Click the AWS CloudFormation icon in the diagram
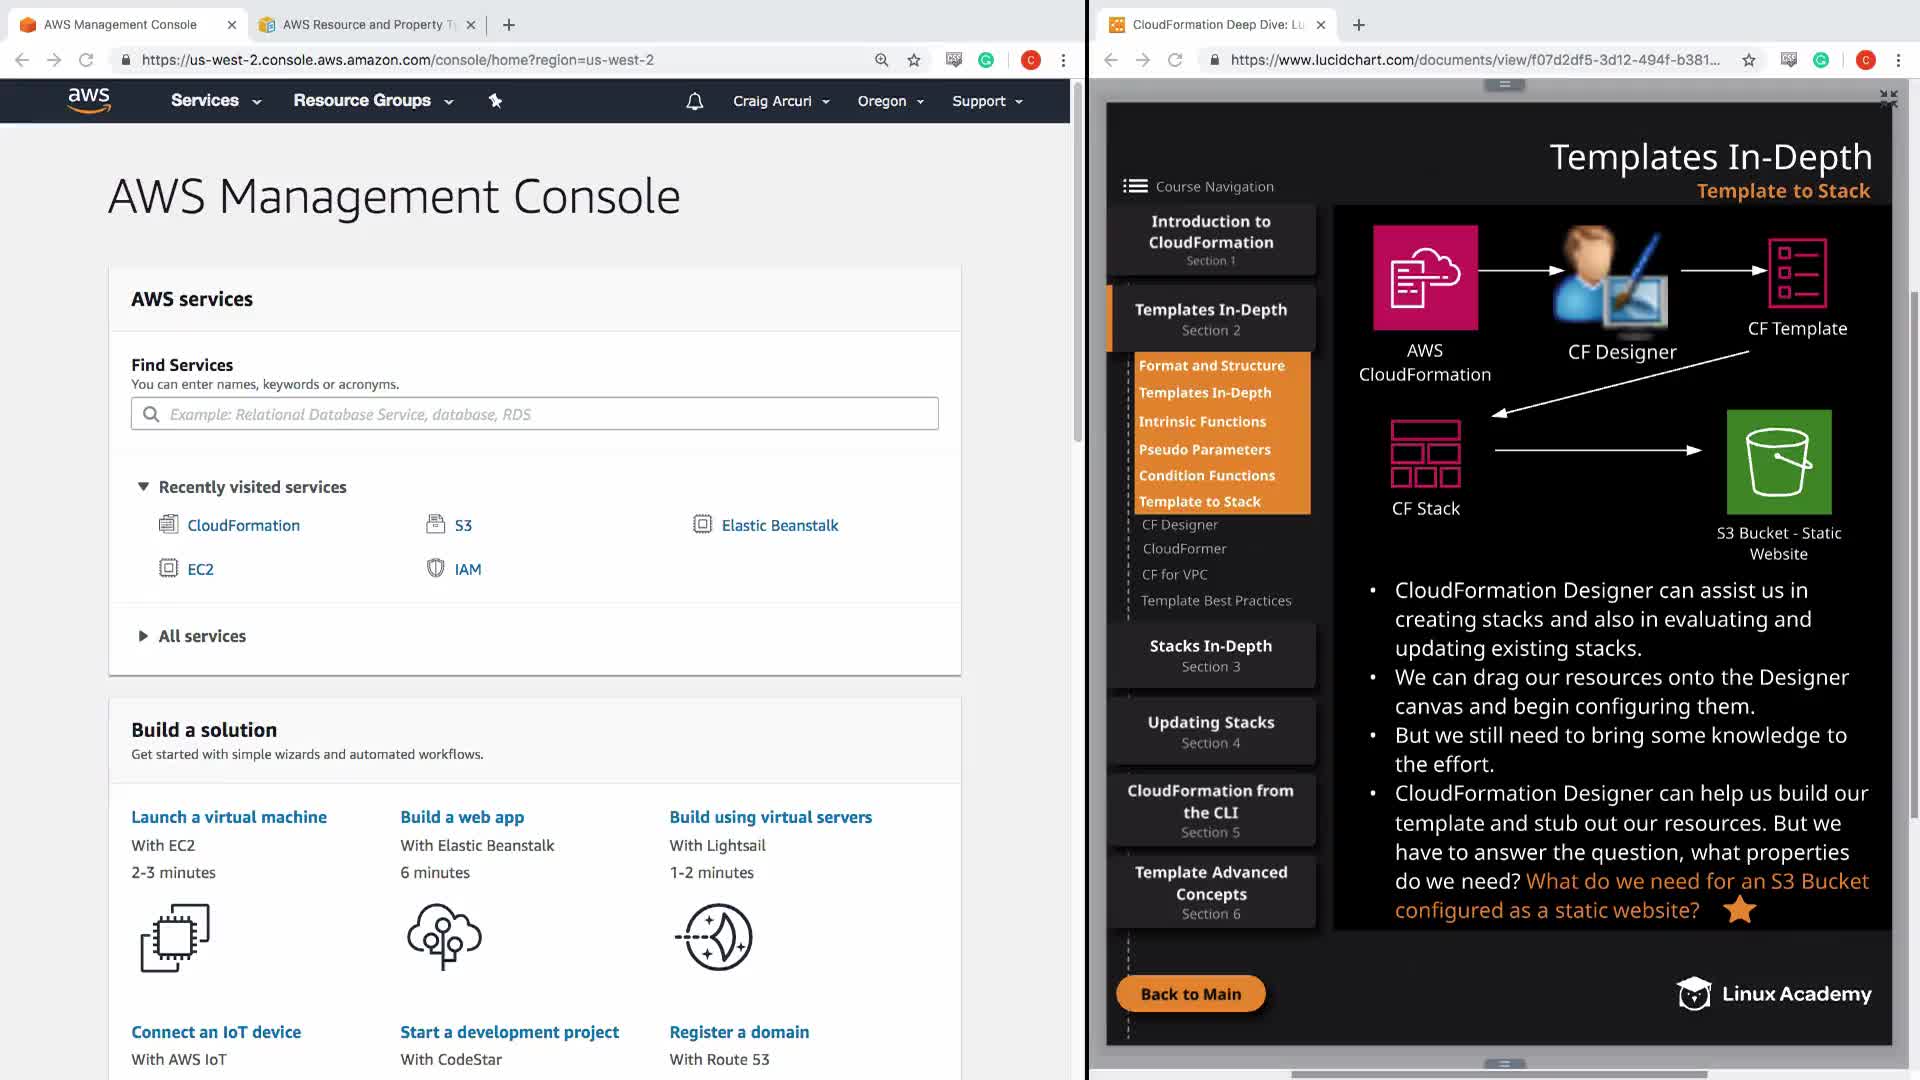Screen dimensions: 1920x1080 point(1425,277)
